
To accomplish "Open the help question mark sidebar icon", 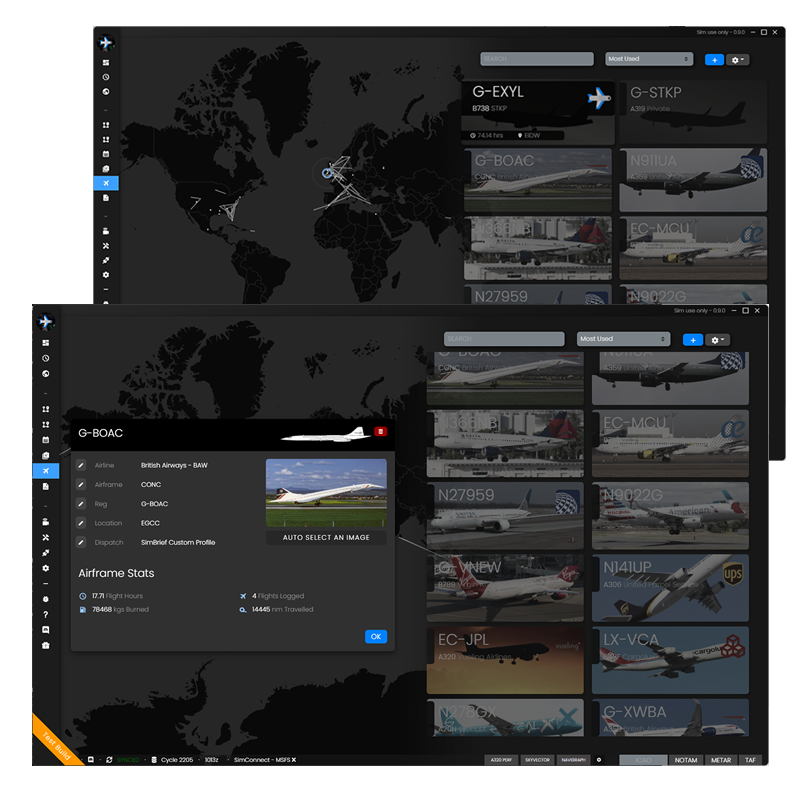I will click(46, 614).
